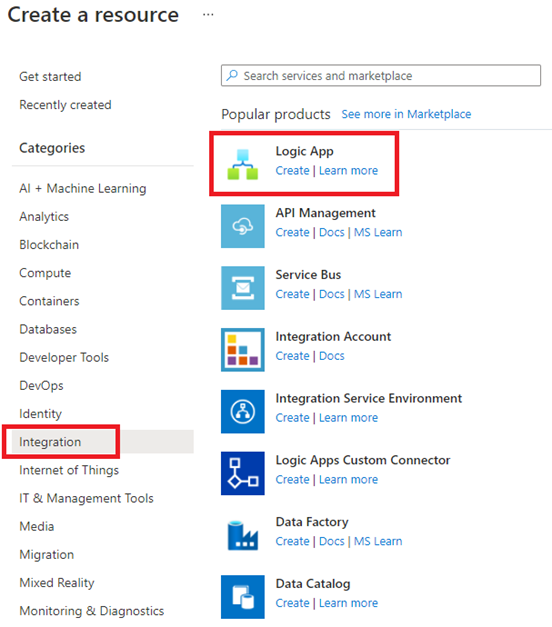Open the ellipsis menu beside Create a resource
Screen dimensions: 552x627
coord(208,15)
